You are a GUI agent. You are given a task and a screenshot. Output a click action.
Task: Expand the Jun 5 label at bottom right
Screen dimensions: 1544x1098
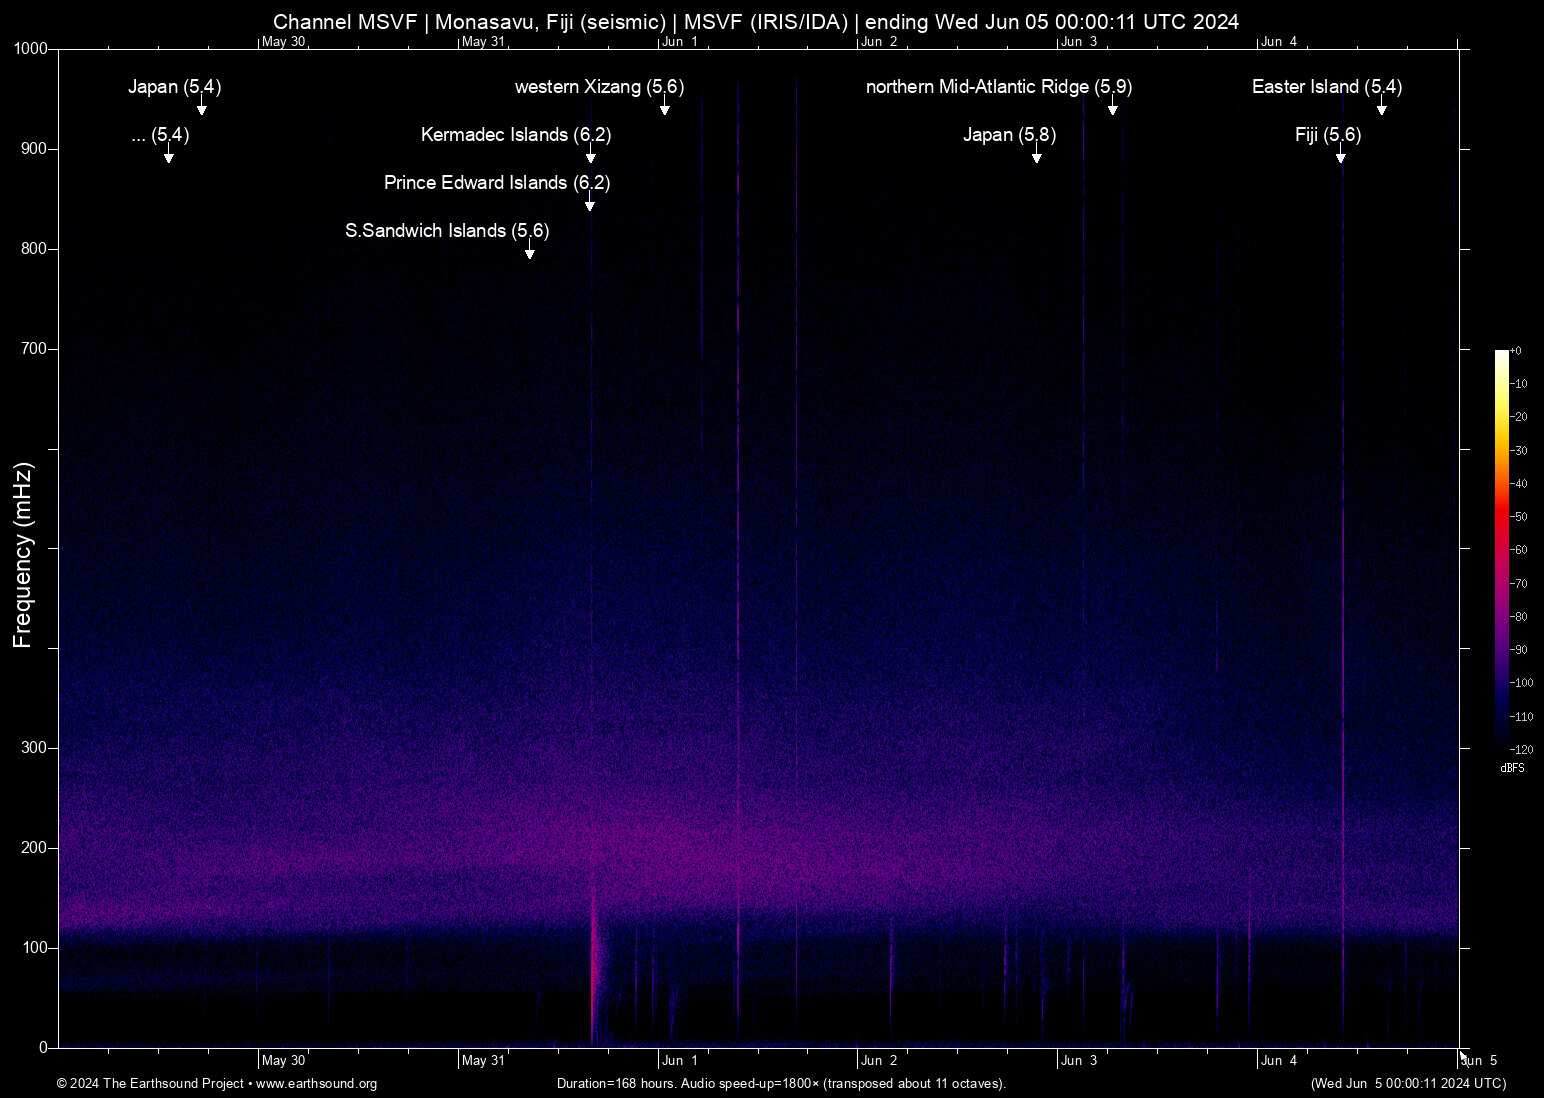tap(1480, 1060)
